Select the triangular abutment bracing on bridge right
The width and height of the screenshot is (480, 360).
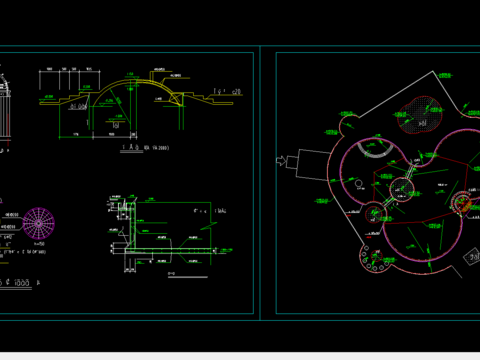point(177,99)
